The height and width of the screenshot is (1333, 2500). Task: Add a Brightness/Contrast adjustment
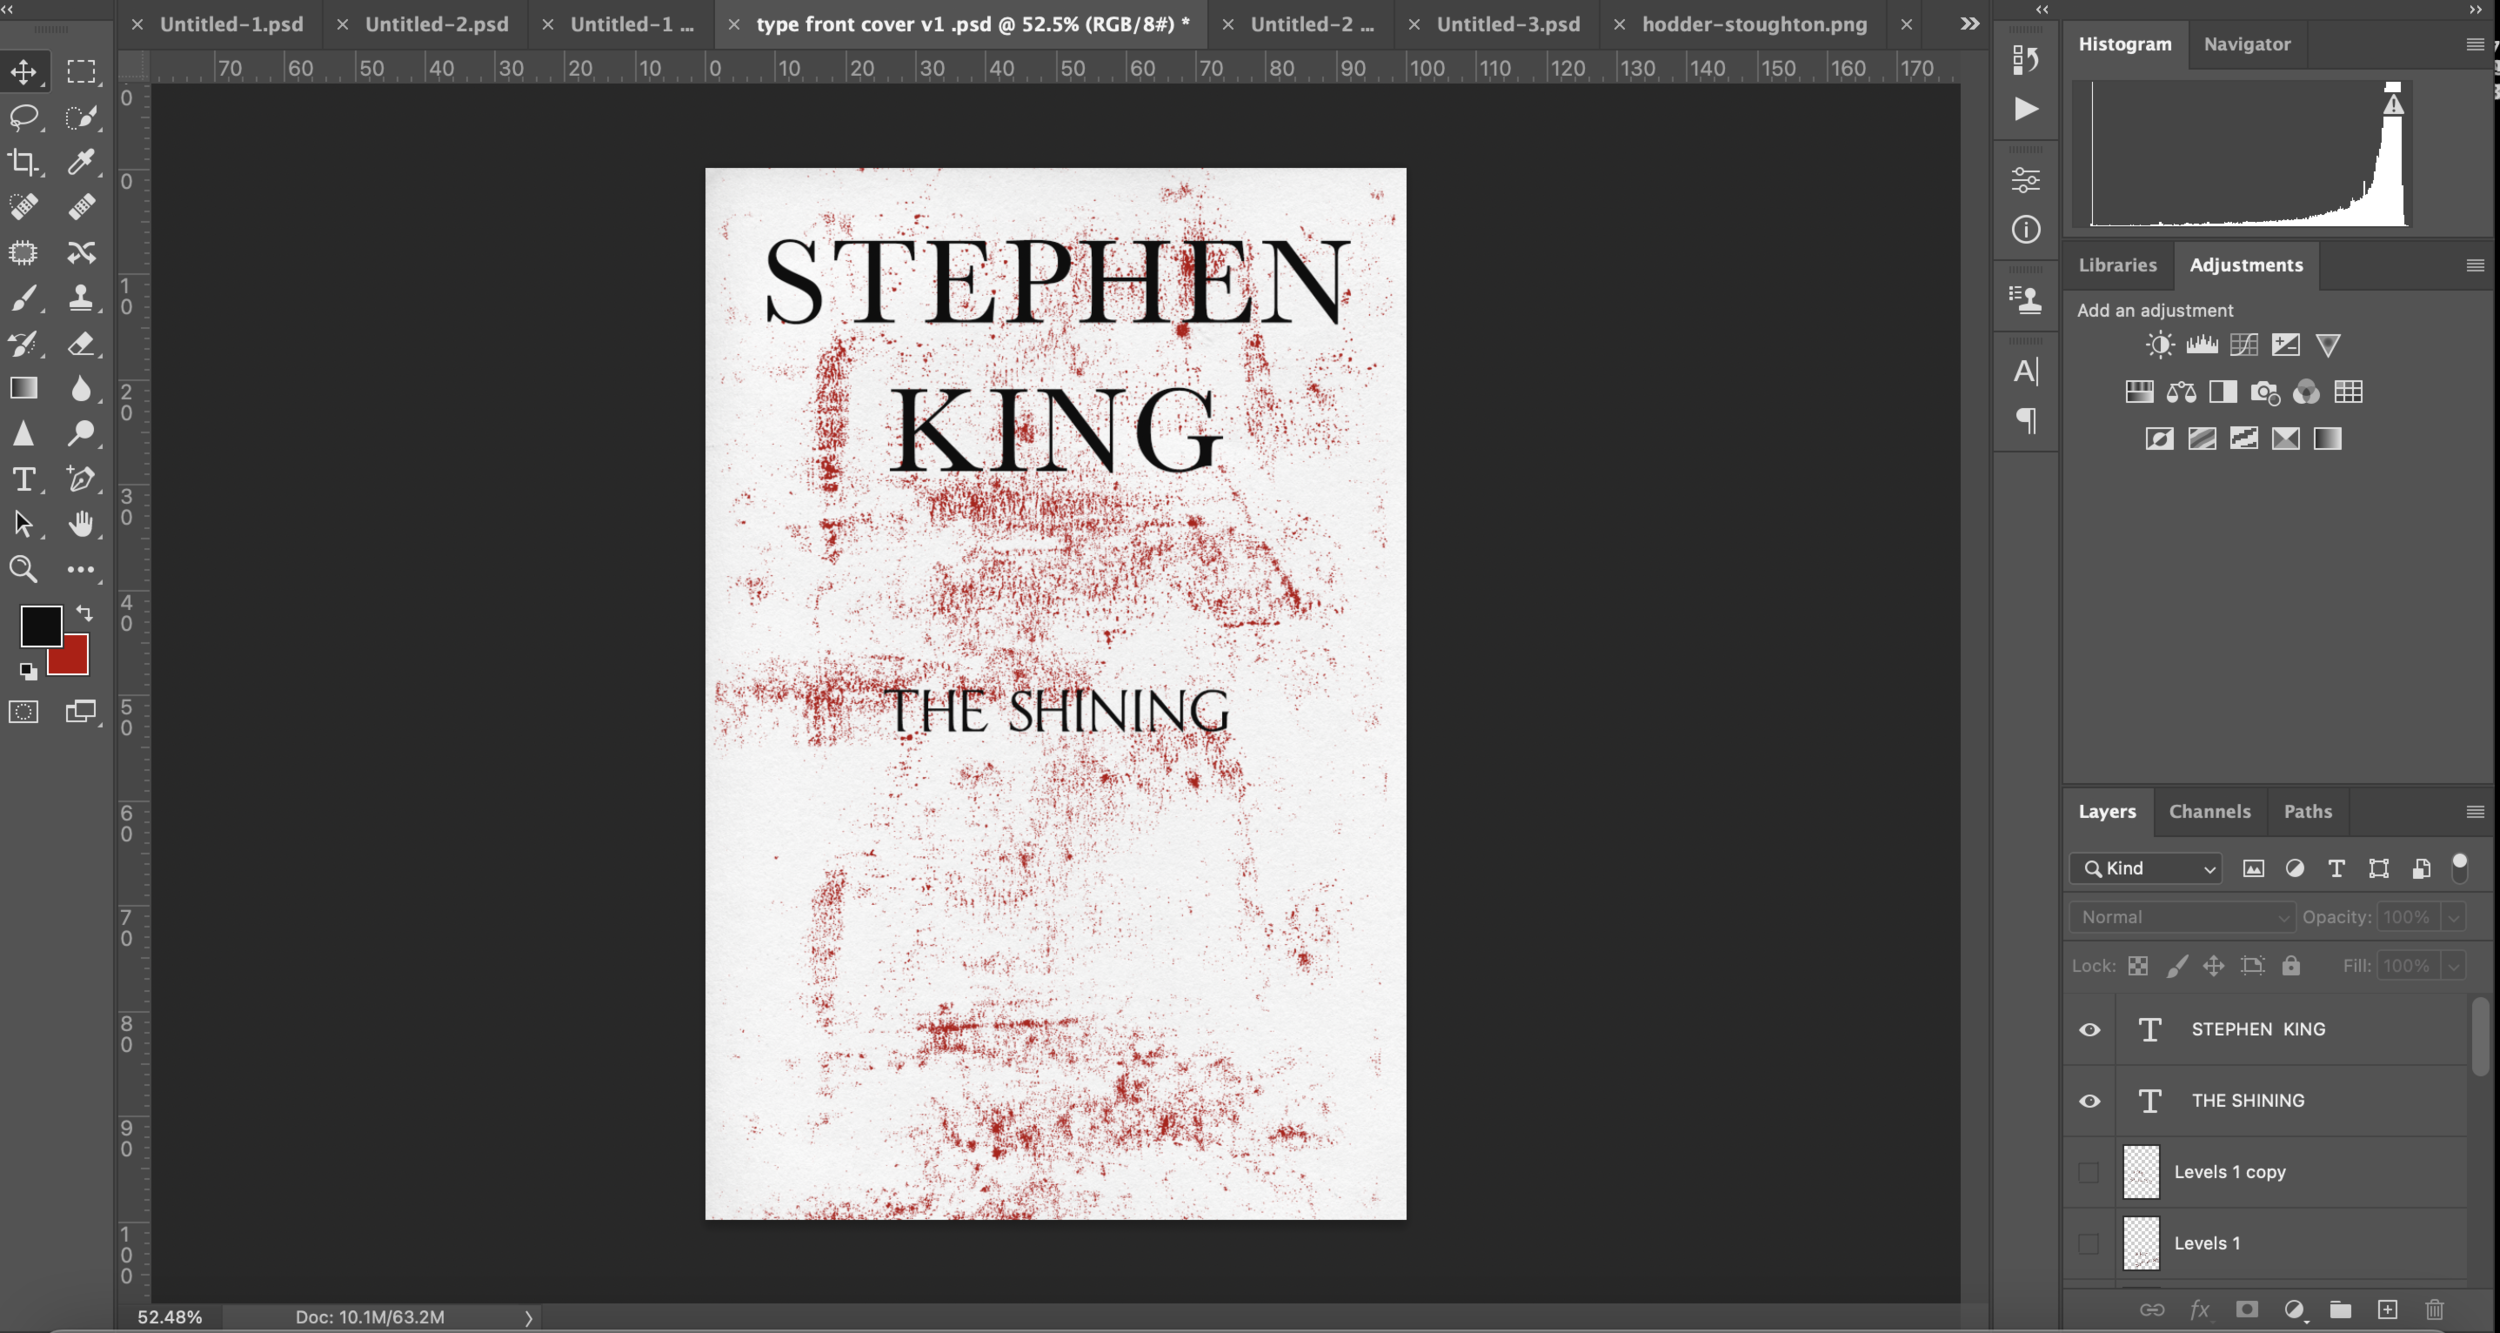(x=2159, y=345)
